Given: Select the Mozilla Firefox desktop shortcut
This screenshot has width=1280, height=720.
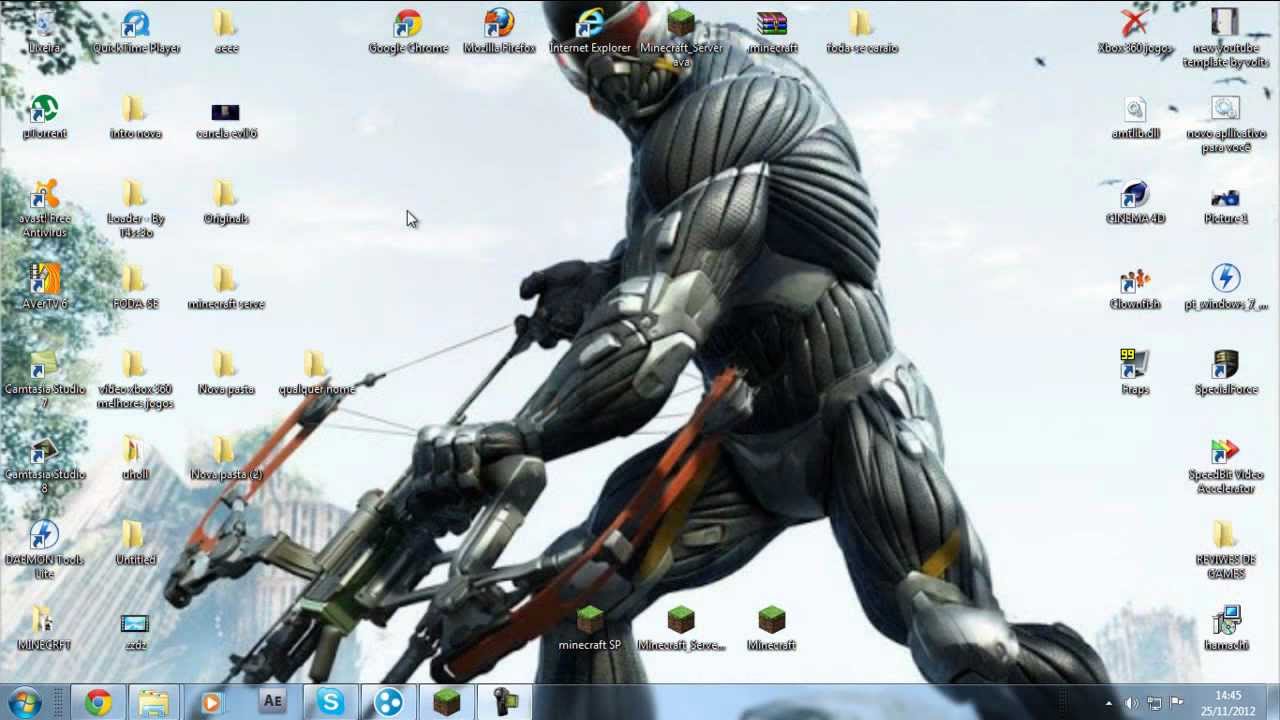Looking at the screenshot, I should 499,31.
